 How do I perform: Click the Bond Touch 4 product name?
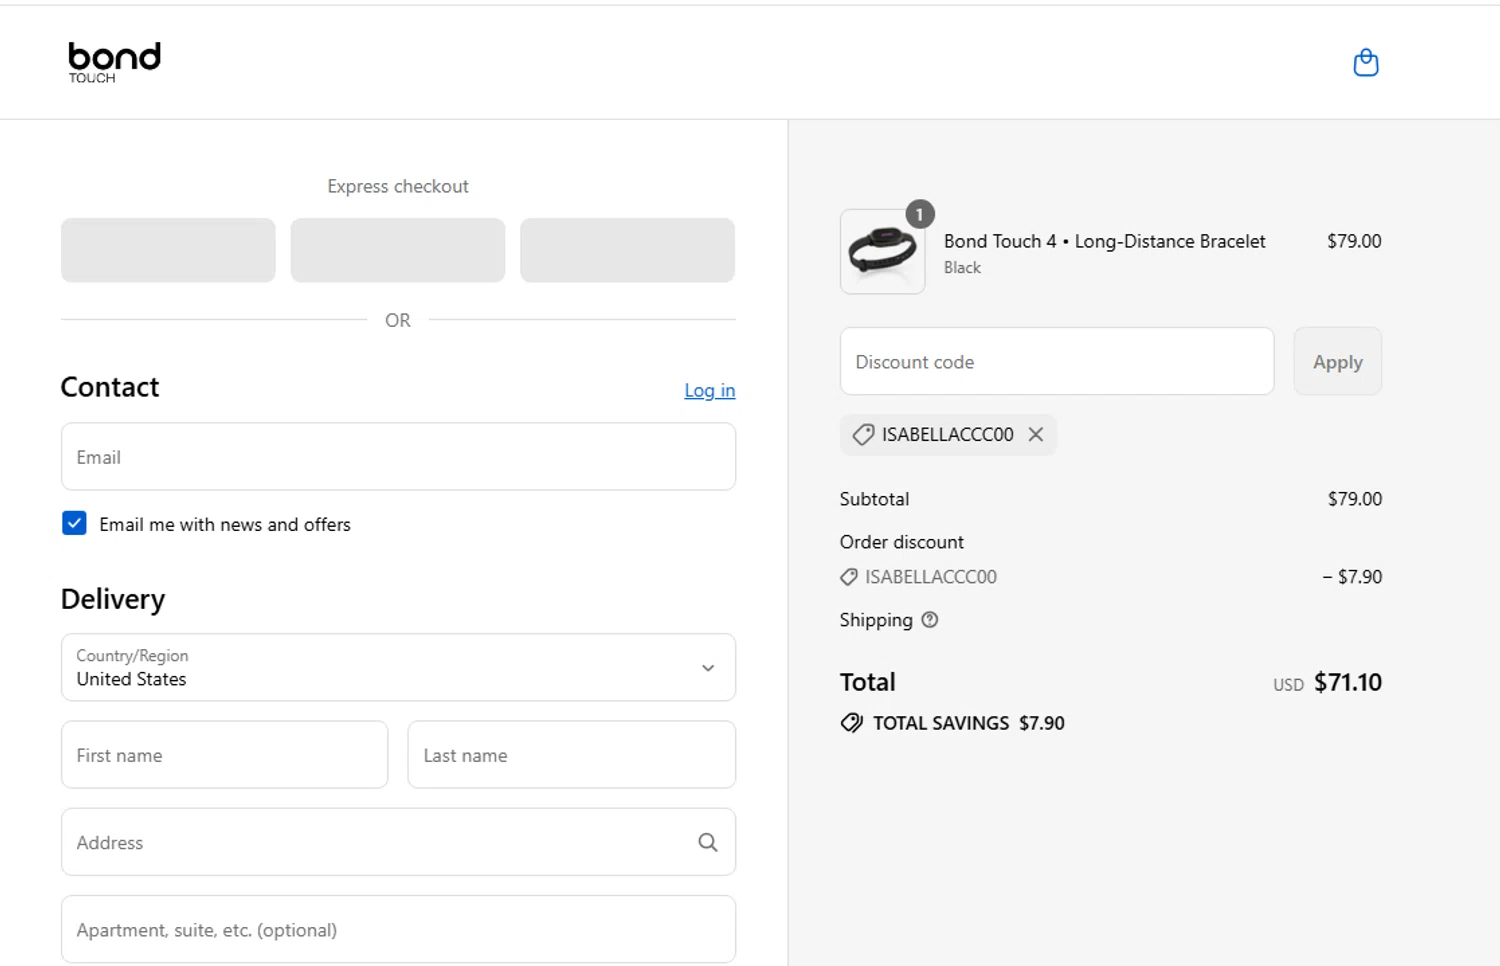pos(1104,241)
